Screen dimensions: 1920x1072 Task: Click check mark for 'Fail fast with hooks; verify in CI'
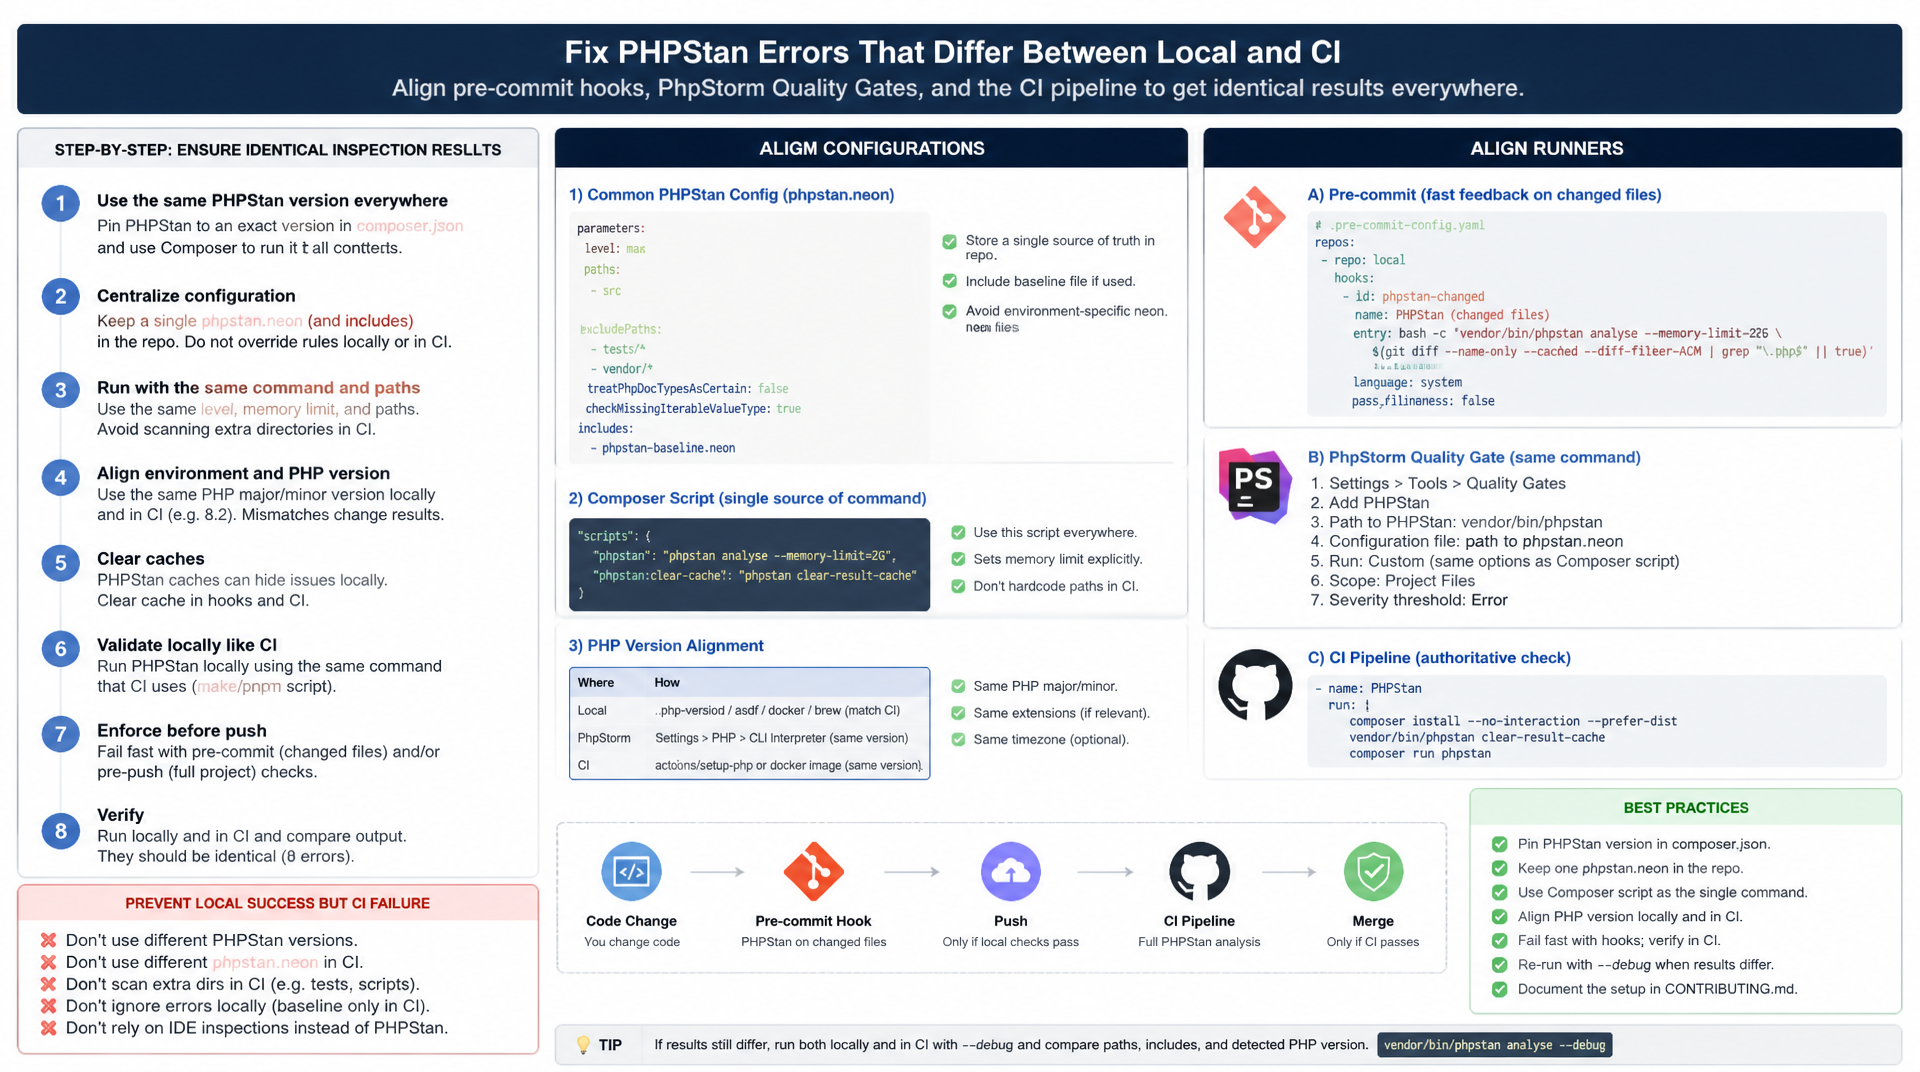coord(1499,940)
